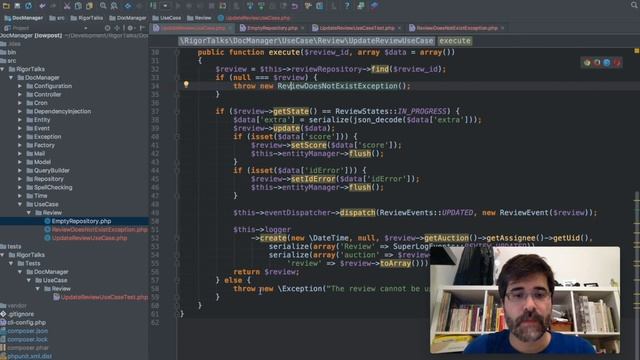Expand the DependencyInjection folder

pyautogui.click(x=20, y=111)
